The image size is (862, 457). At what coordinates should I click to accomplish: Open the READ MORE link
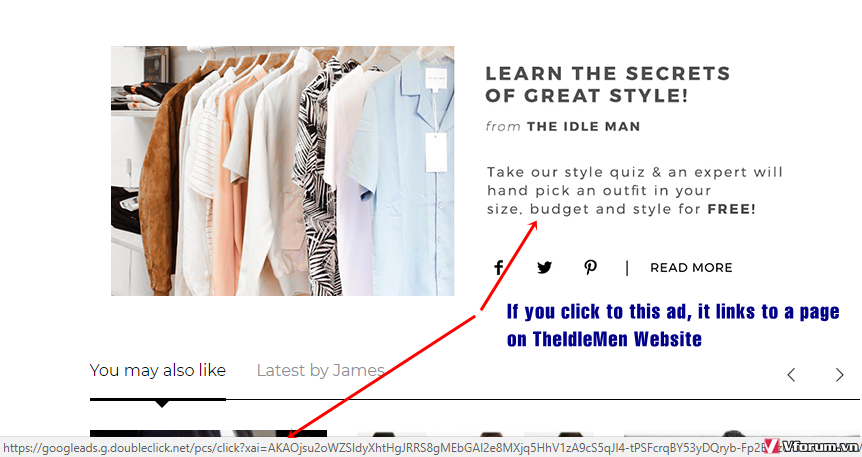click(x=691, y=268)
